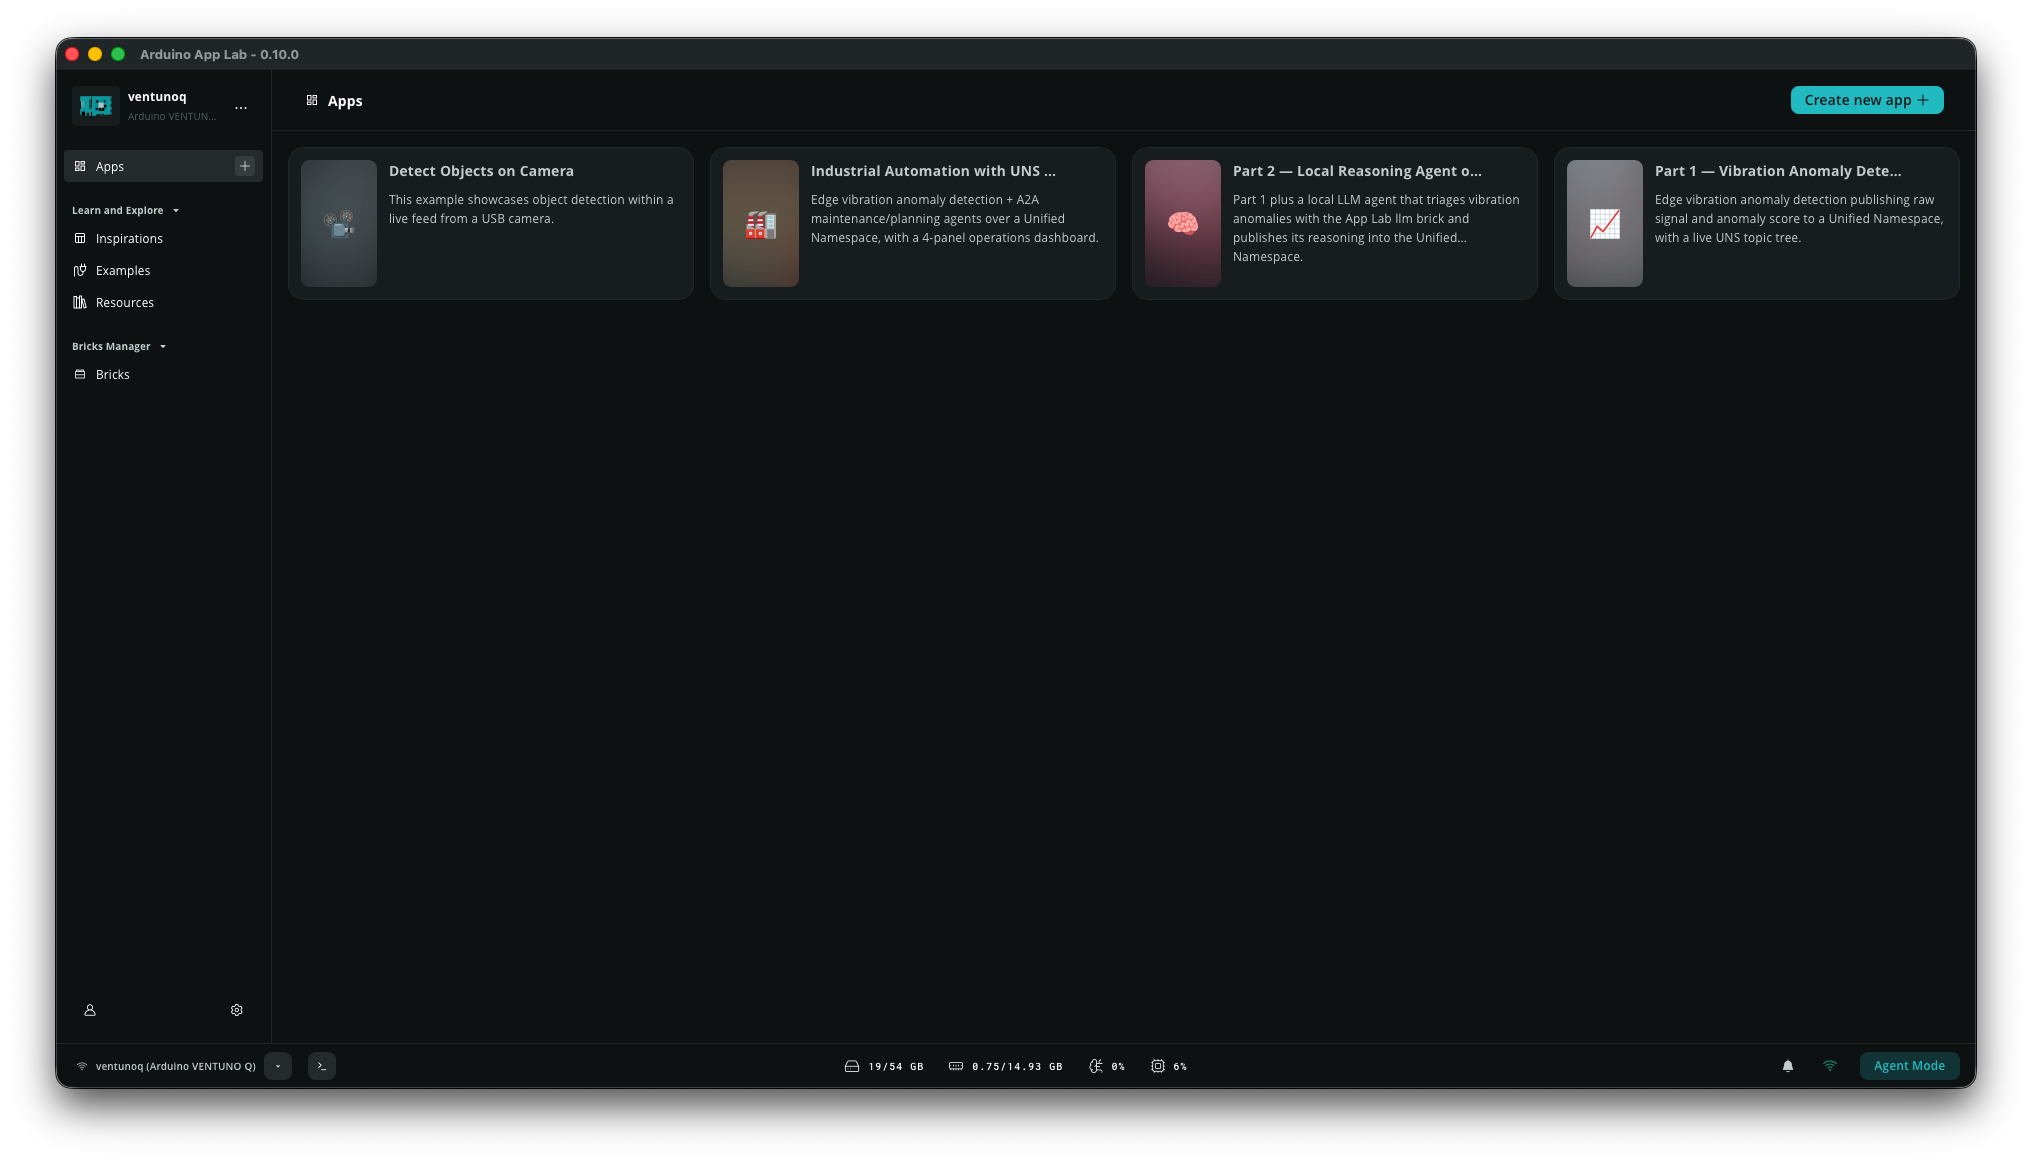
Task: Open Detect Objects on Camera app title
Action: click(481, 171)
